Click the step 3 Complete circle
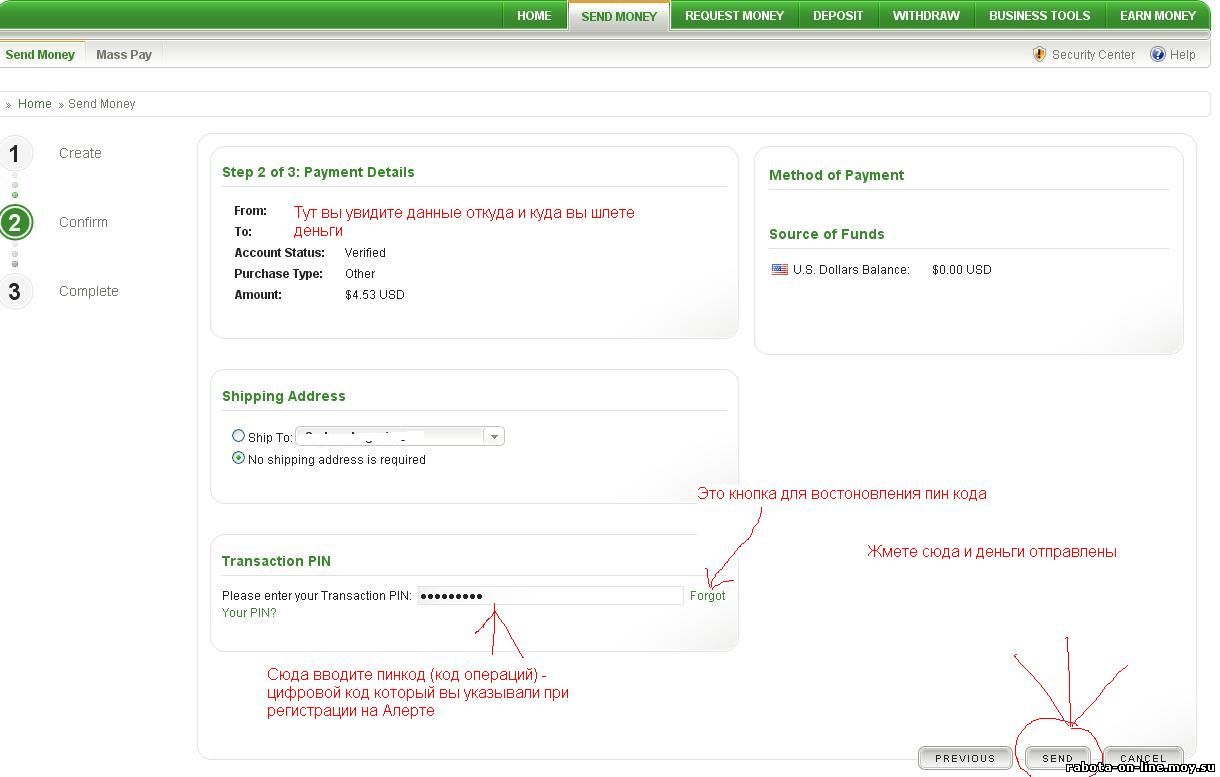Image resolution: width=1220 pixels, height=777 pixels. click(15, 292)
